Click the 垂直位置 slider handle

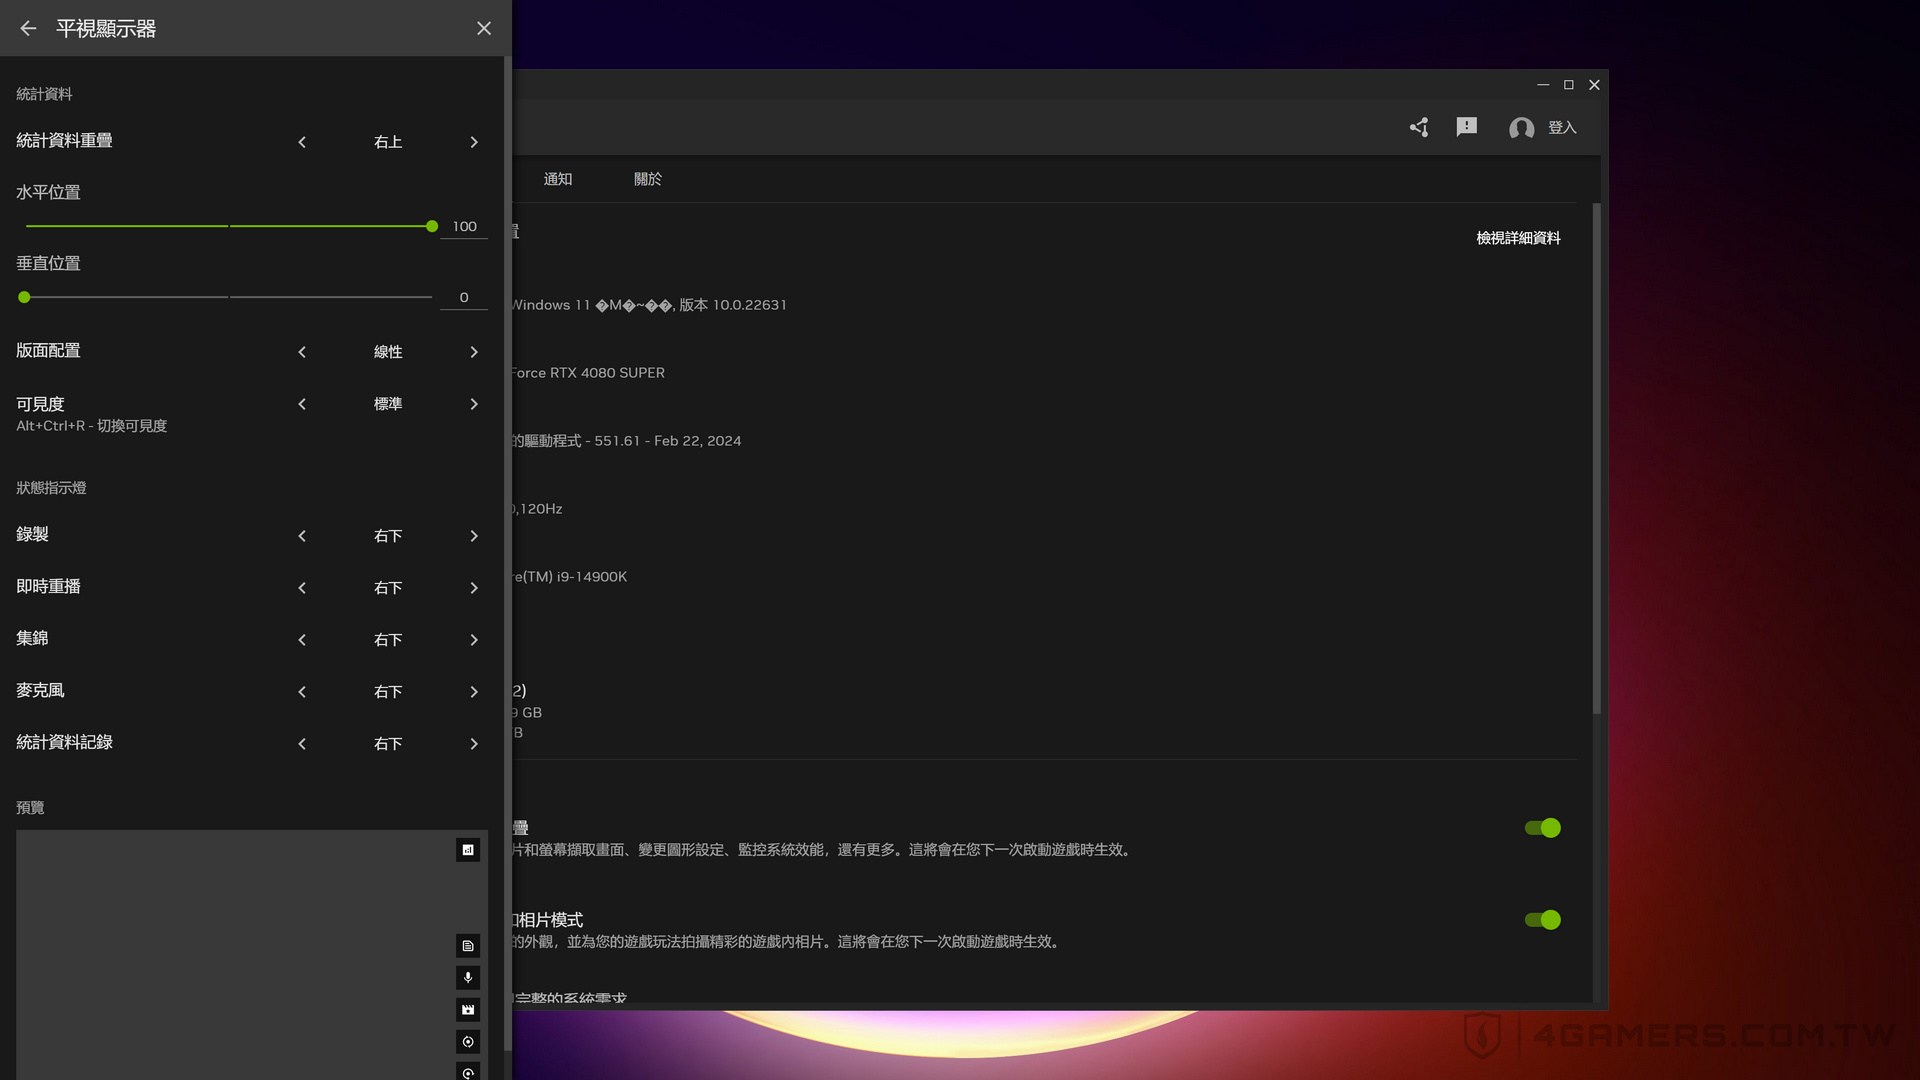[24, 297]
